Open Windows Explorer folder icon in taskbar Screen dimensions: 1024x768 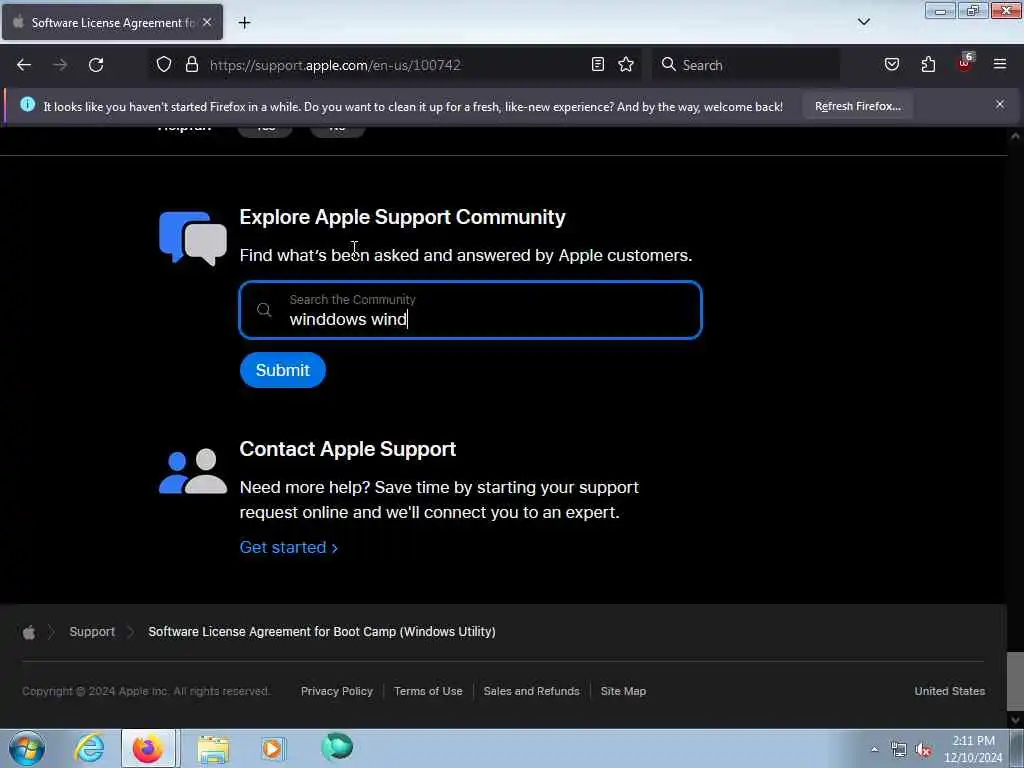tap(214, 748)
